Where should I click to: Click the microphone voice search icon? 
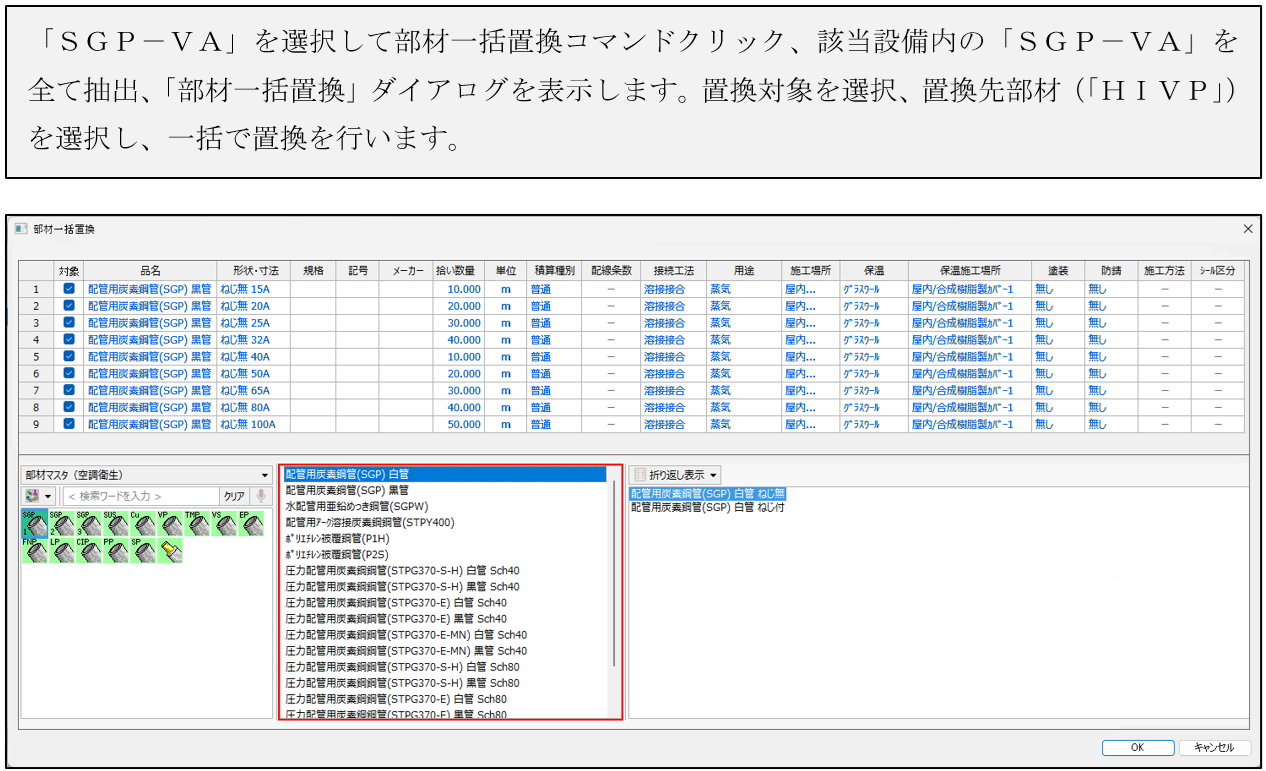[261, 496]
